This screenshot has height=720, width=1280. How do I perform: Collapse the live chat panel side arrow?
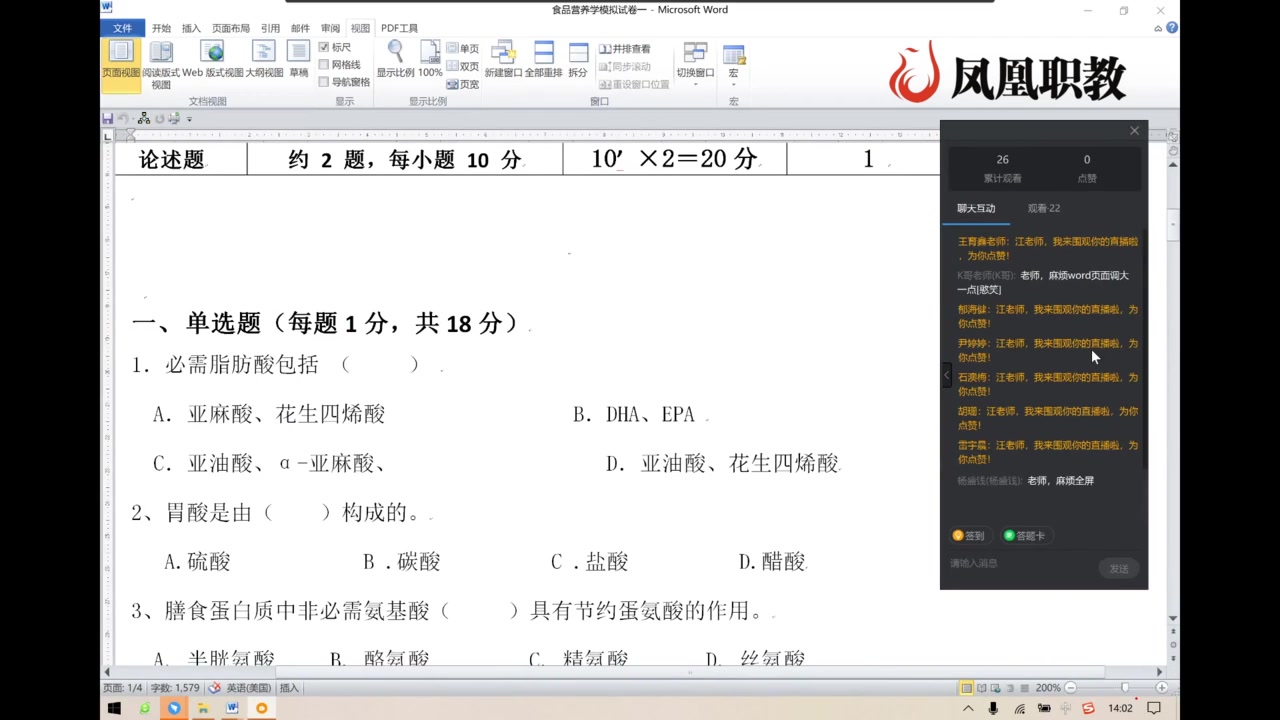[946, 375]
